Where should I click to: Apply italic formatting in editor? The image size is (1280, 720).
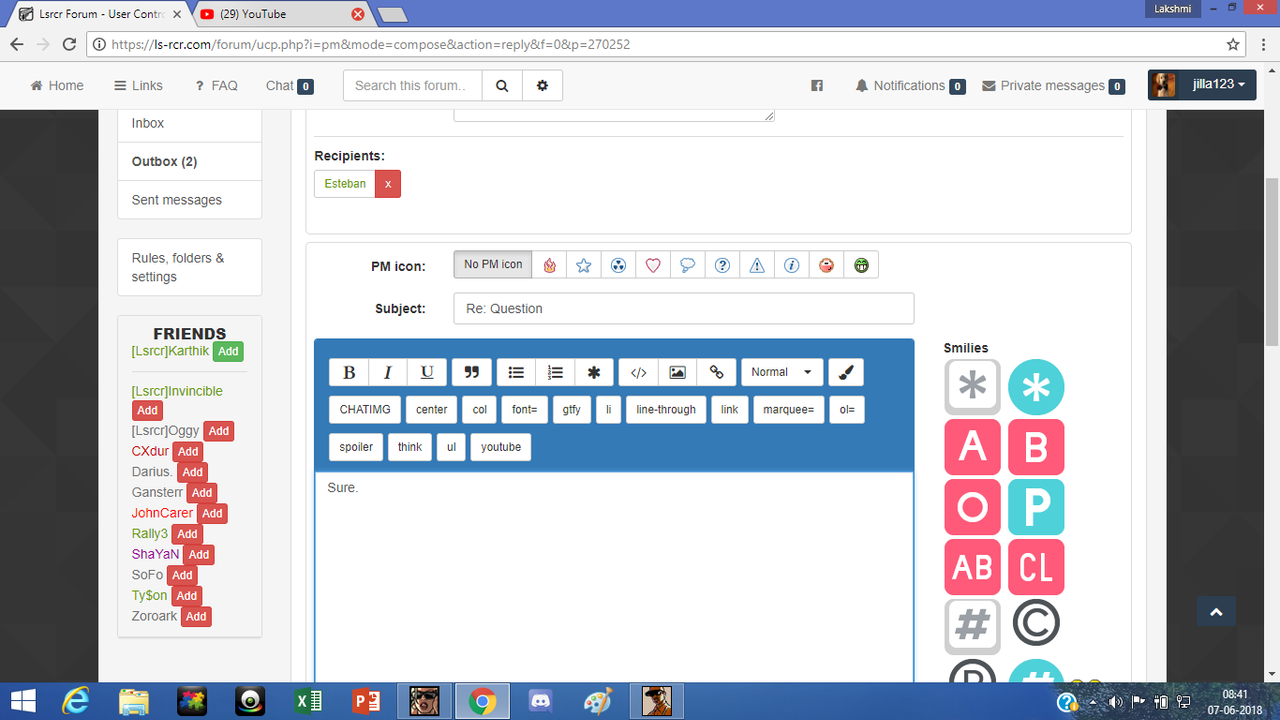coord(388,372)
